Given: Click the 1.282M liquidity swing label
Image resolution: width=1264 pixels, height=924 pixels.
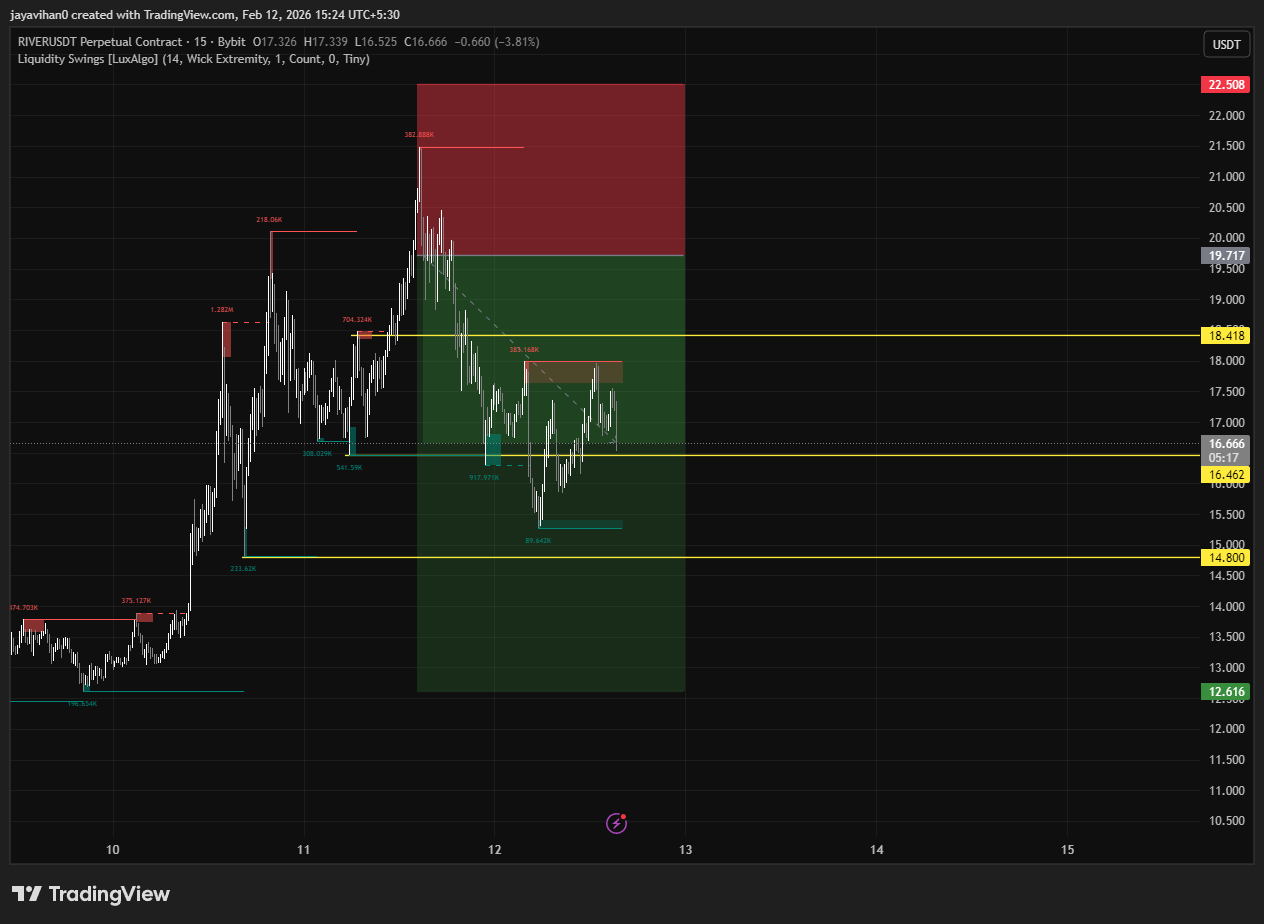Looking at the screenshot, I should (222, 310).
